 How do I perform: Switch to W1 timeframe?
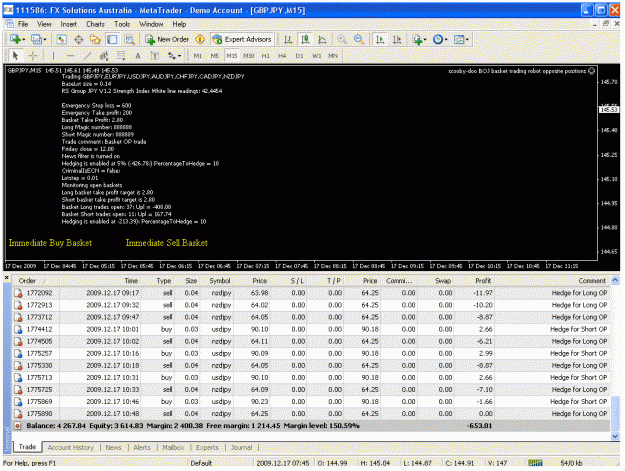[x=316, y=56]
